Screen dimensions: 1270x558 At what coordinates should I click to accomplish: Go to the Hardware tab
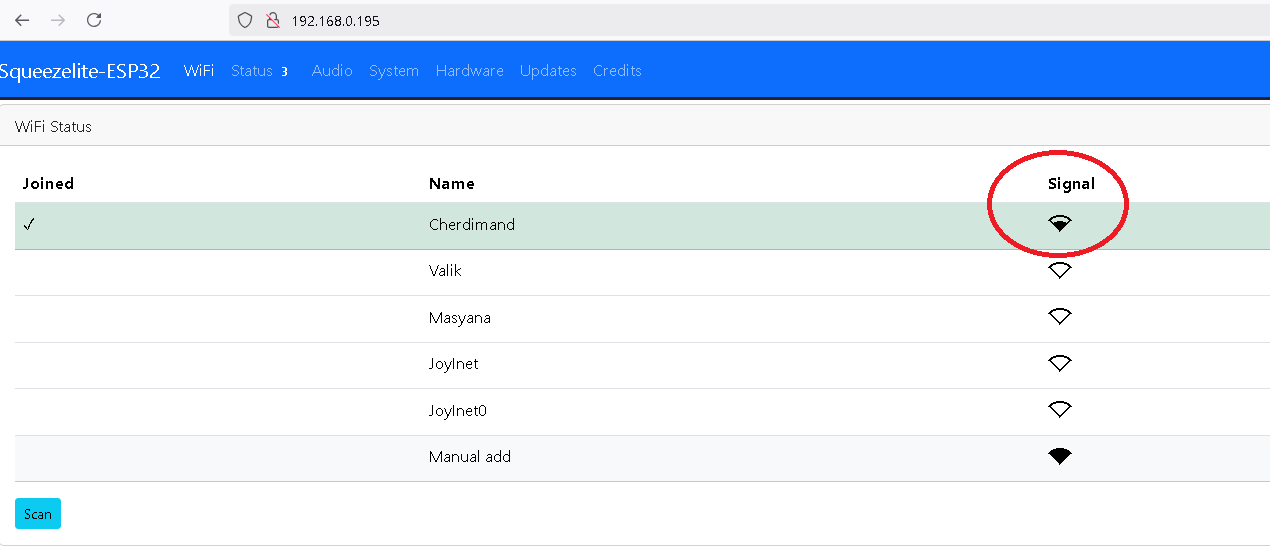coord(470,71)
